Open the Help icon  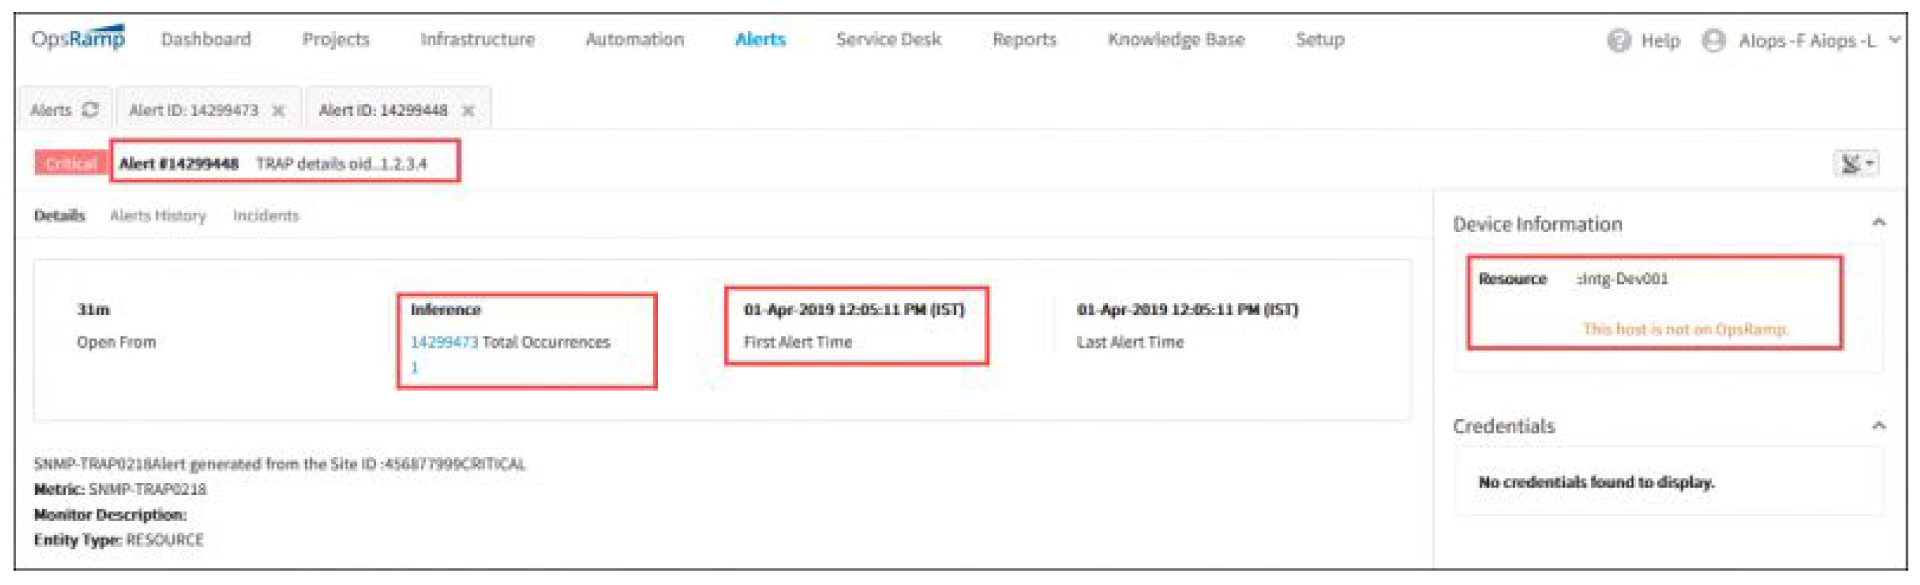pos(1618,41)
